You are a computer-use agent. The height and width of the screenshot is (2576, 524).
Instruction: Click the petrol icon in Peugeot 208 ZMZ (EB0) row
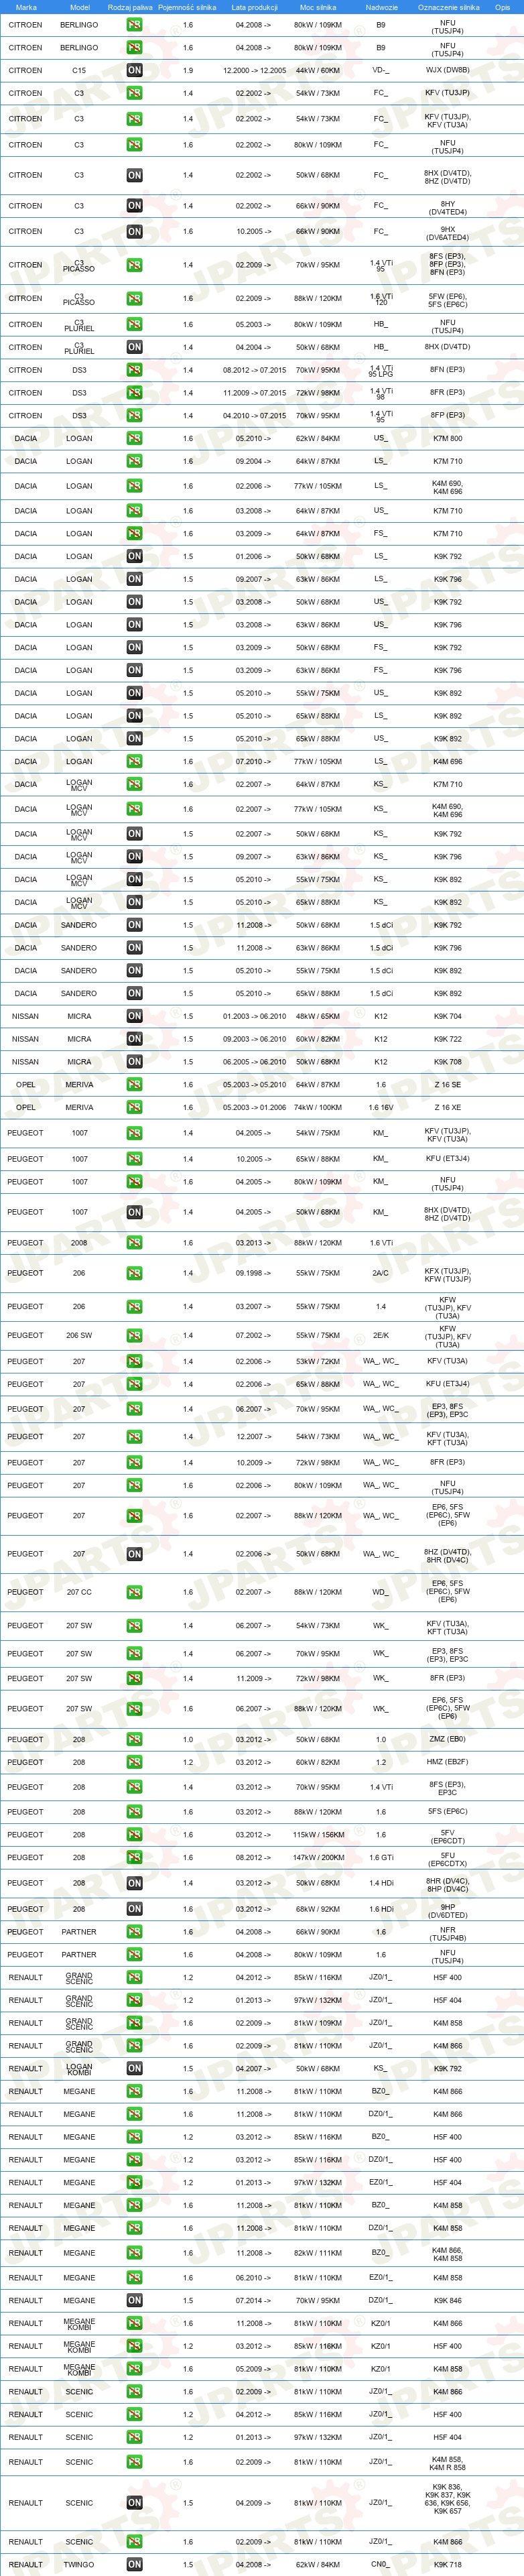click(134, 1739)
